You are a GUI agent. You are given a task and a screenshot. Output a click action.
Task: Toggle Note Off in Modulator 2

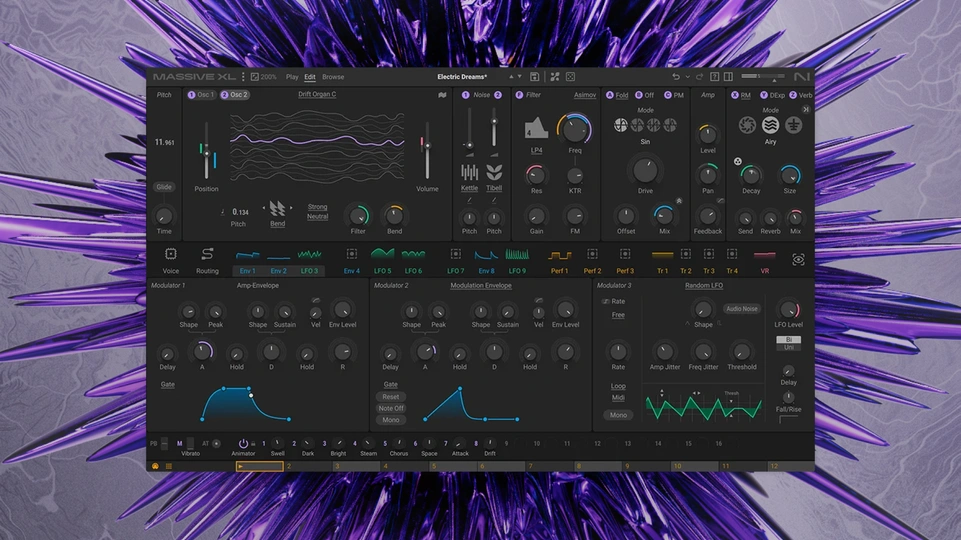pos(391,408)
